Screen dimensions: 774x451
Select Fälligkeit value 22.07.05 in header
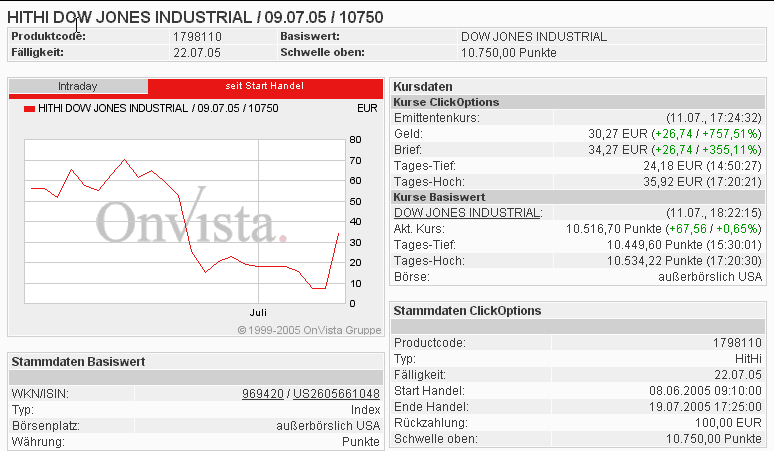[196, 52]
